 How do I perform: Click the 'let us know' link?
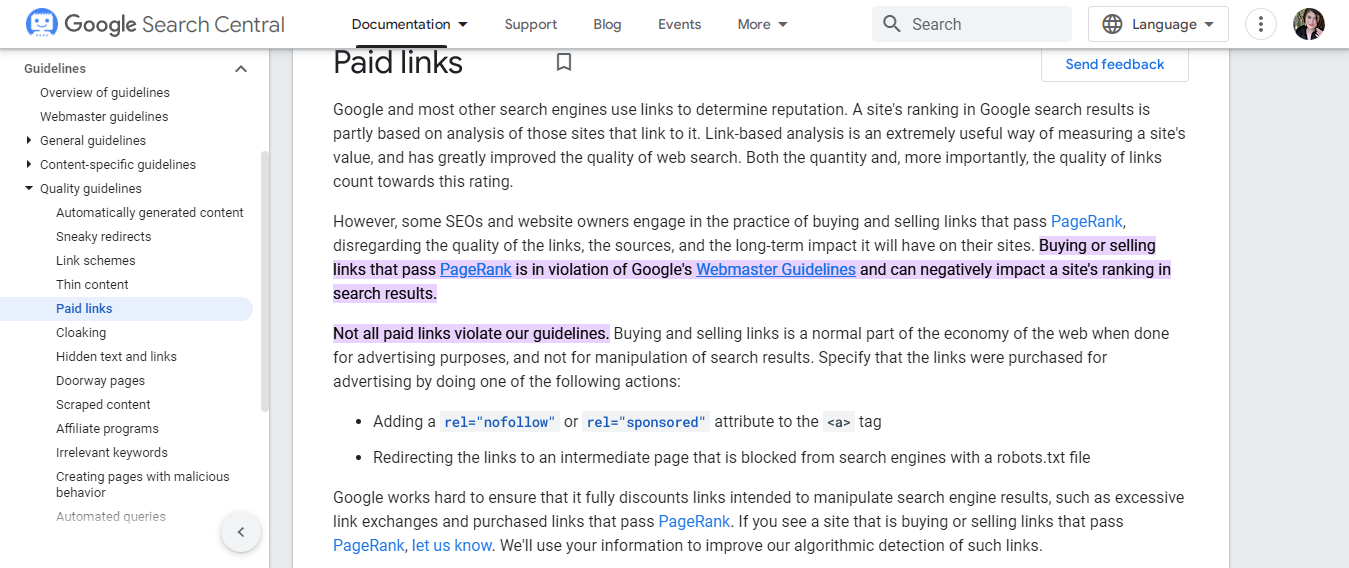coord(452,545)
